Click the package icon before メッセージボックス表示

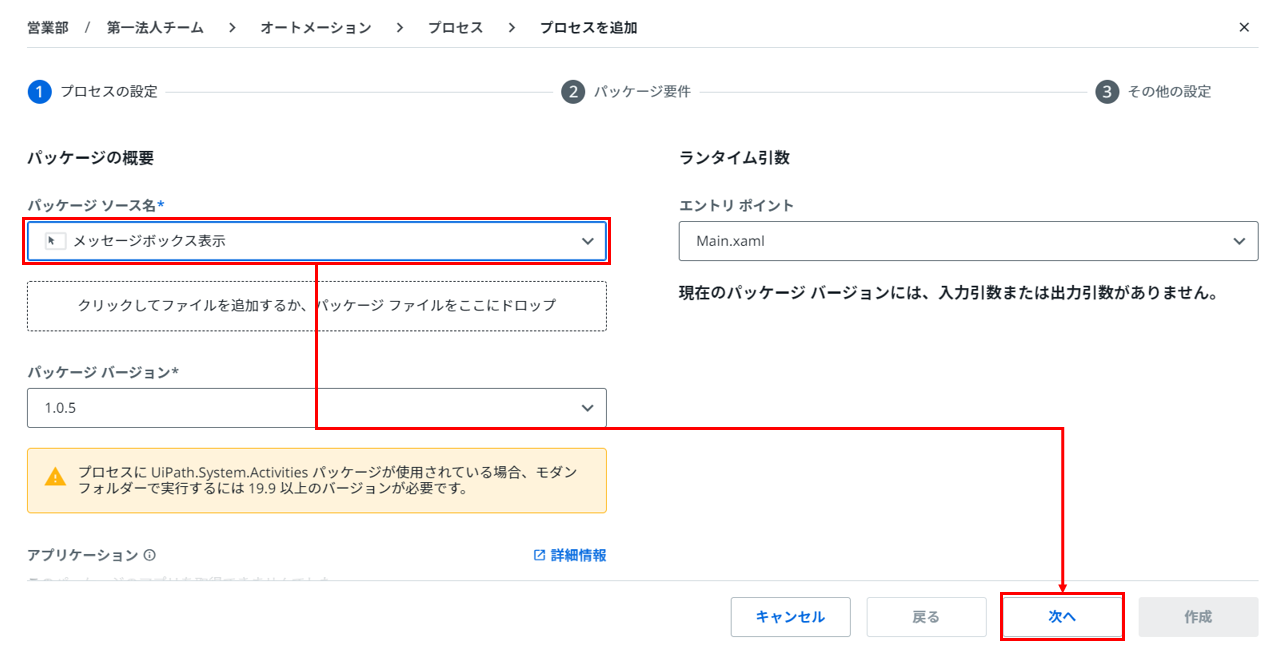coord(56,241)
